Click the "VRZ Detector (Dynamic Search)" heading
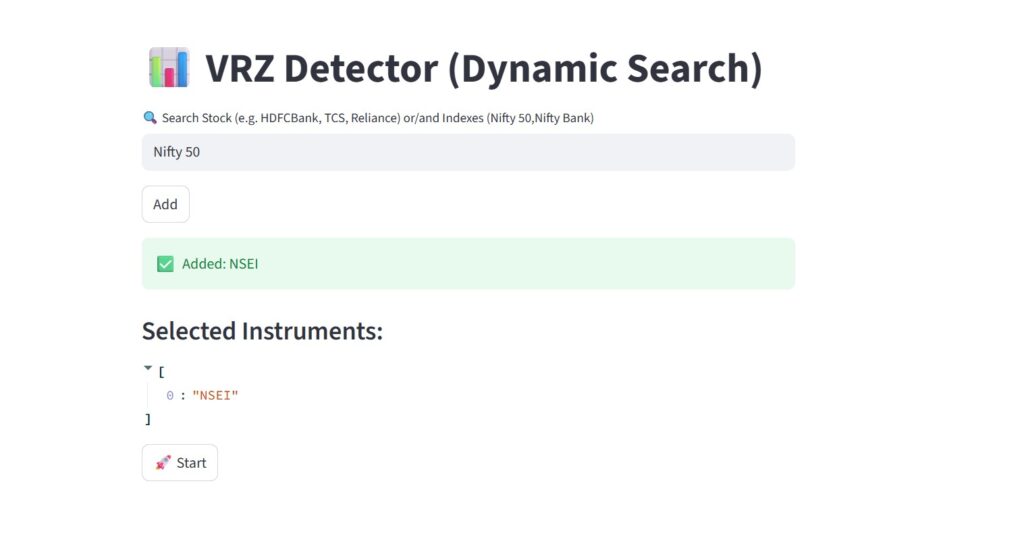1024x548 pixels. pyautogui.click(x=484, y=68)
